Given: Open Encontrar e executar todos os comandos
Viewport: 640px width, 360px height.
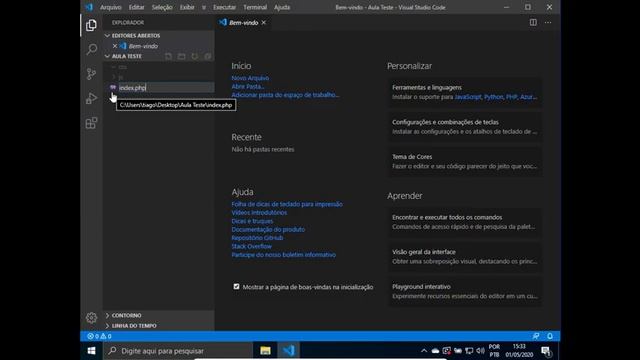Looking at the screenshot, I should coord(464,222).
